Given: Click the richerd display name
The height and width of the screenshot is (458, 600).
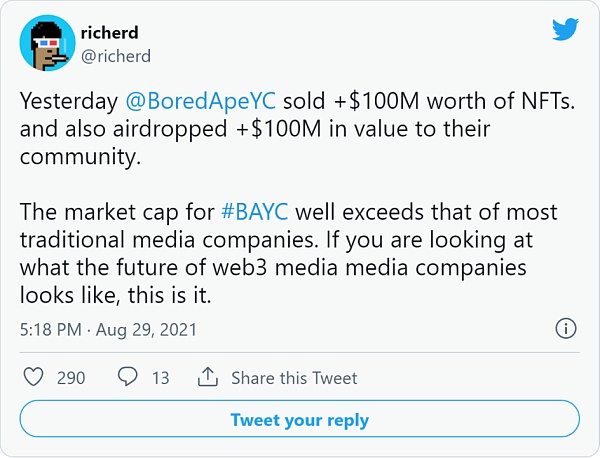Looking at the screenshot, I should (x=110, y=34).
